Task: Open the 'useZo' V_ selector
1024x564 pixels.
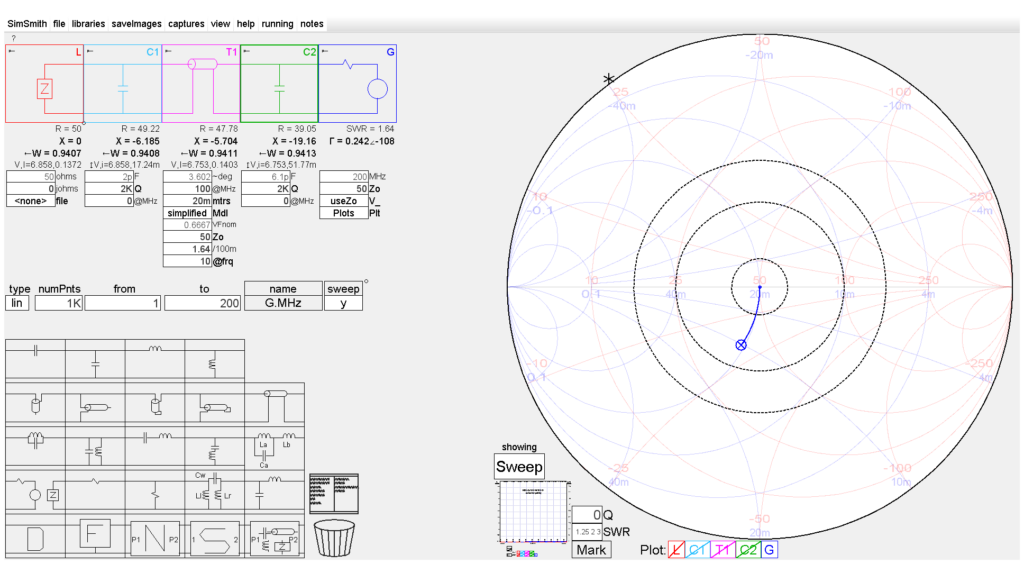Action: [344, 201]
